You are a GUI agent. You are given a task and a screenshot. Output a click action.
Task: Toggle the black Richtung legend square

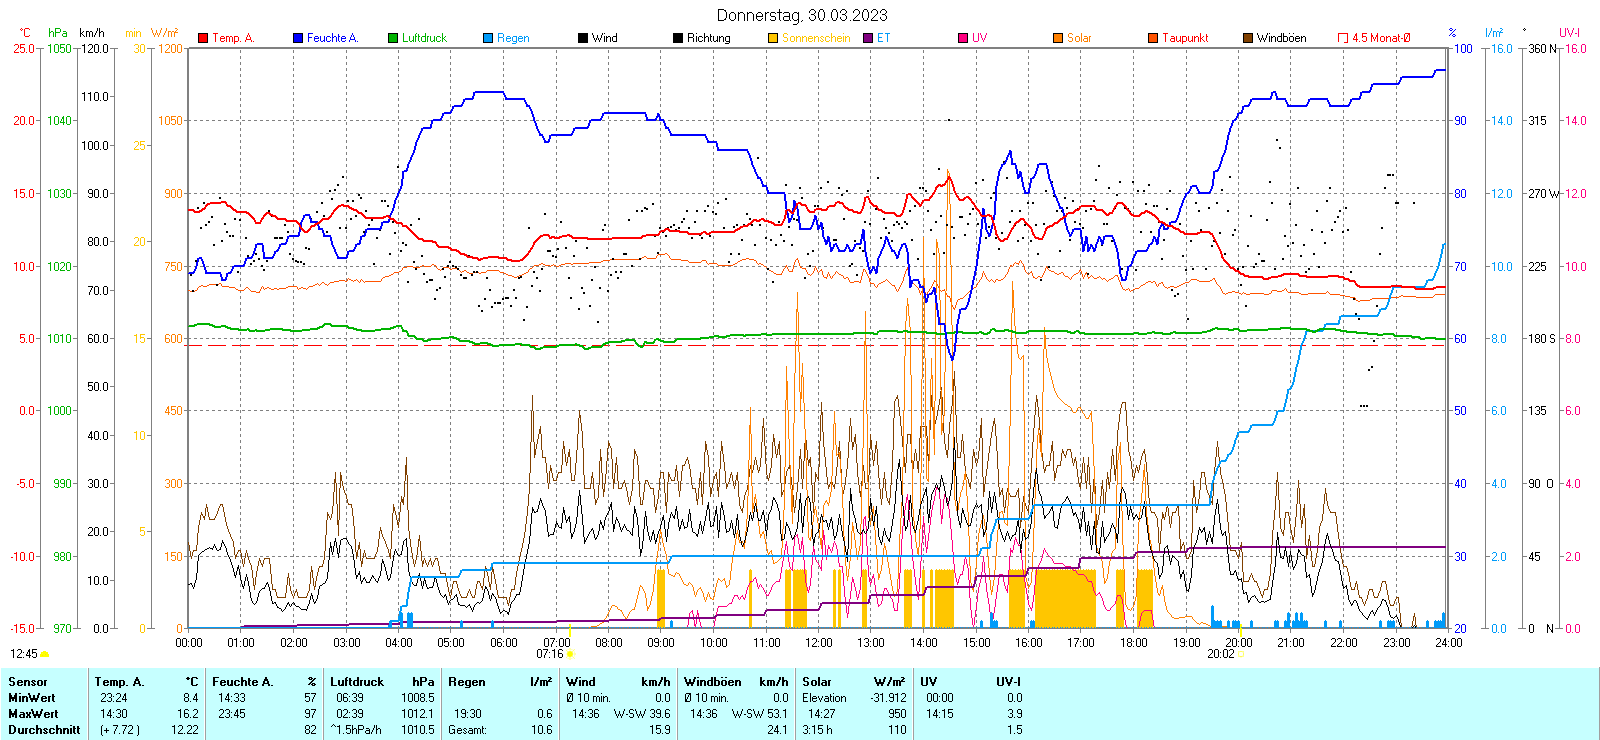pos(678,38)
